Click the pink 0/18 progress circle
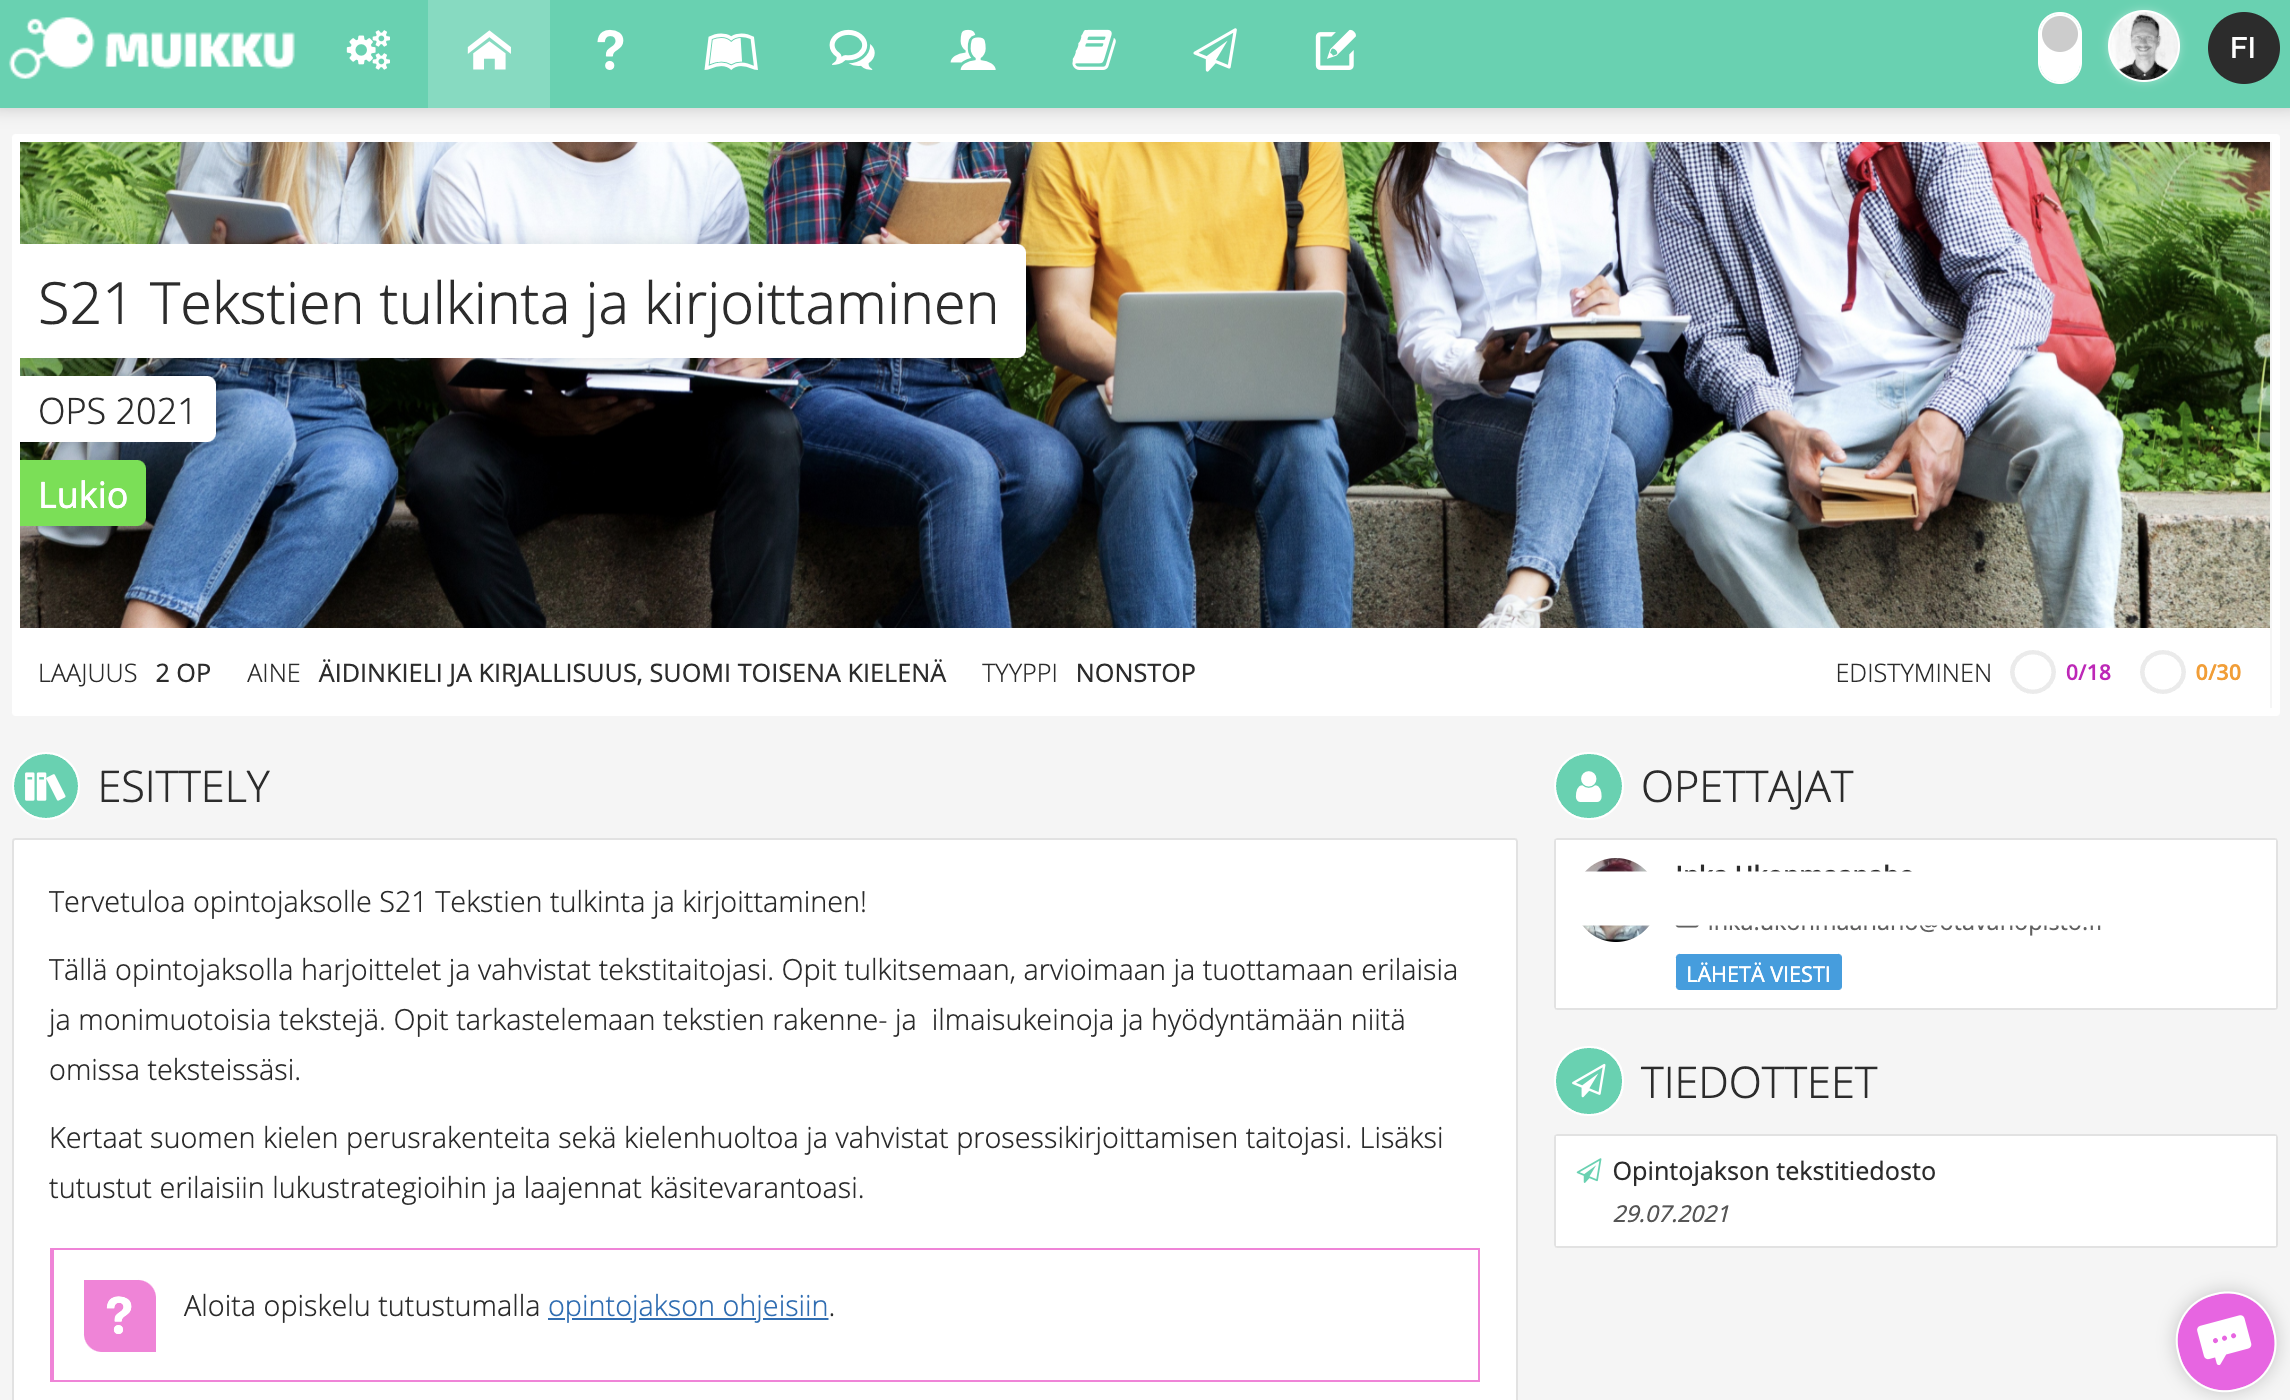 (2031, 673)
